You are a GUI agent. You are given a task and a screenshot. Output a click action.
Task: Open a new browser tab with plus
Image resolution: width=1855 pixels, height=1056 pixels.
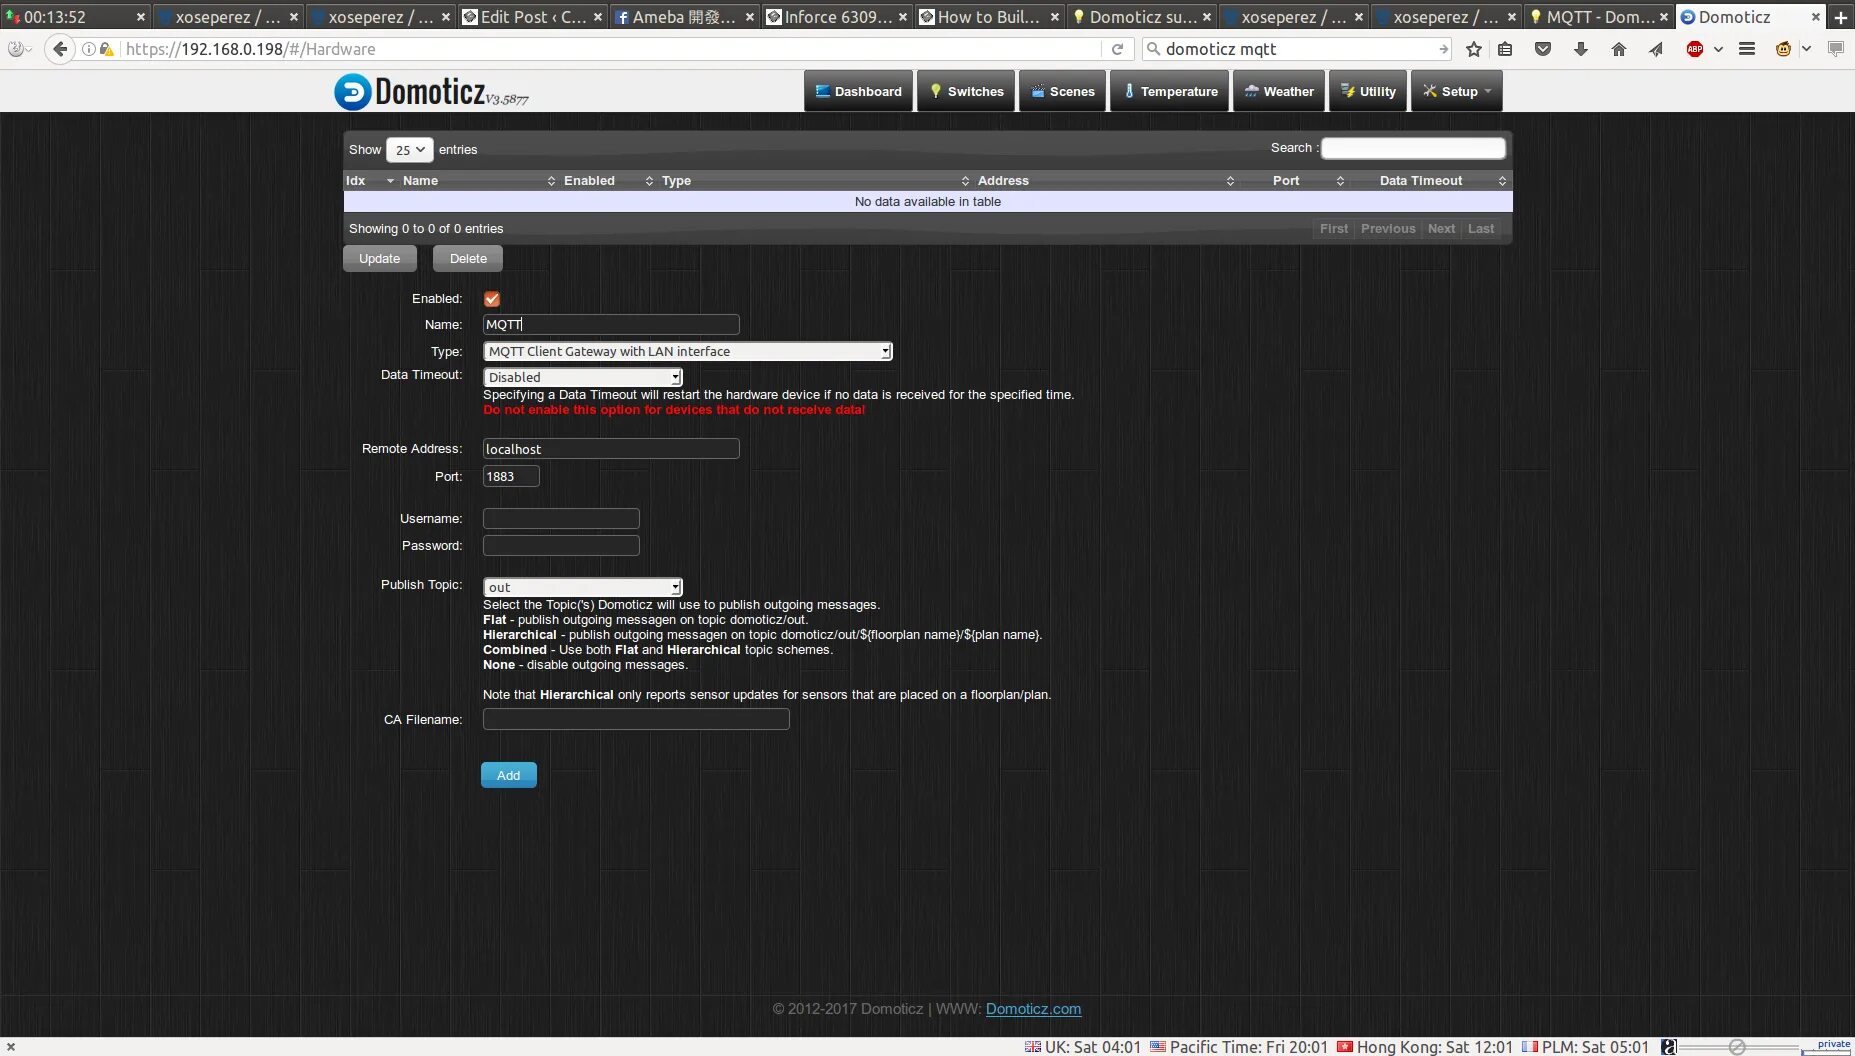pos(1841,17)
